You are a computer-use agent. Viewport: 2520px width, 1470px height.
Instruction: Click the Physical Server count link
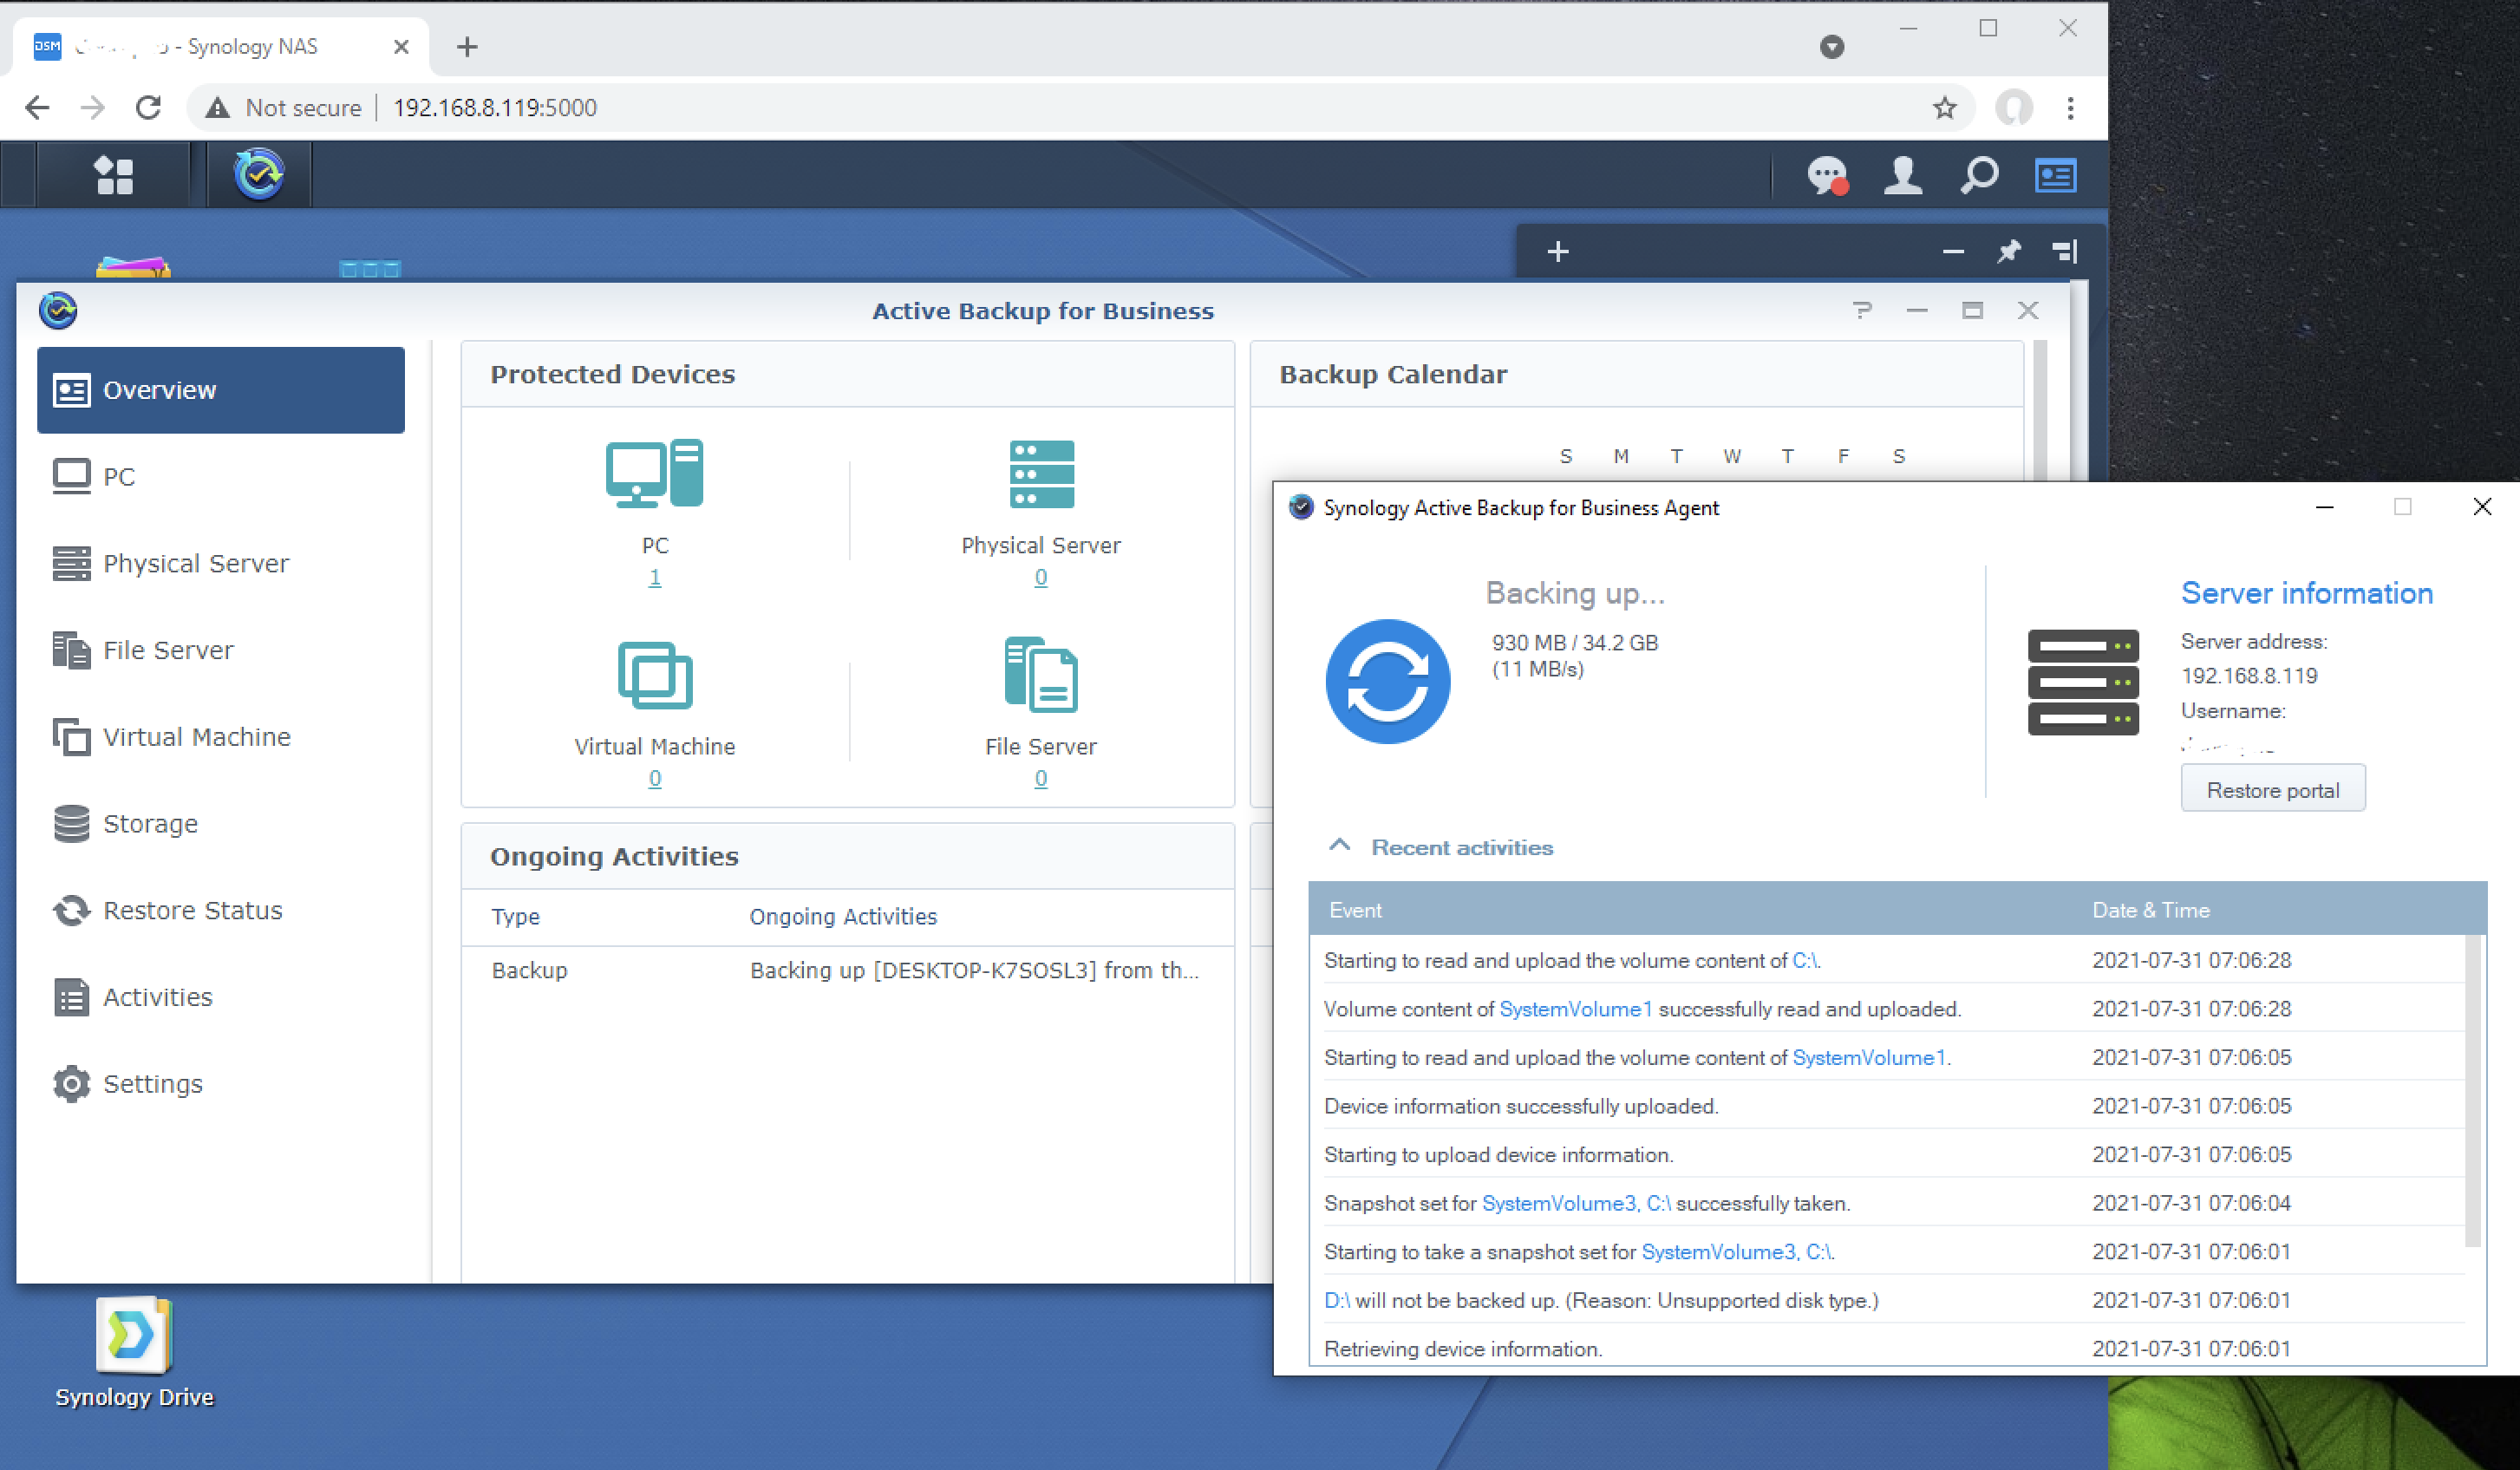[x=1041, y=577]
